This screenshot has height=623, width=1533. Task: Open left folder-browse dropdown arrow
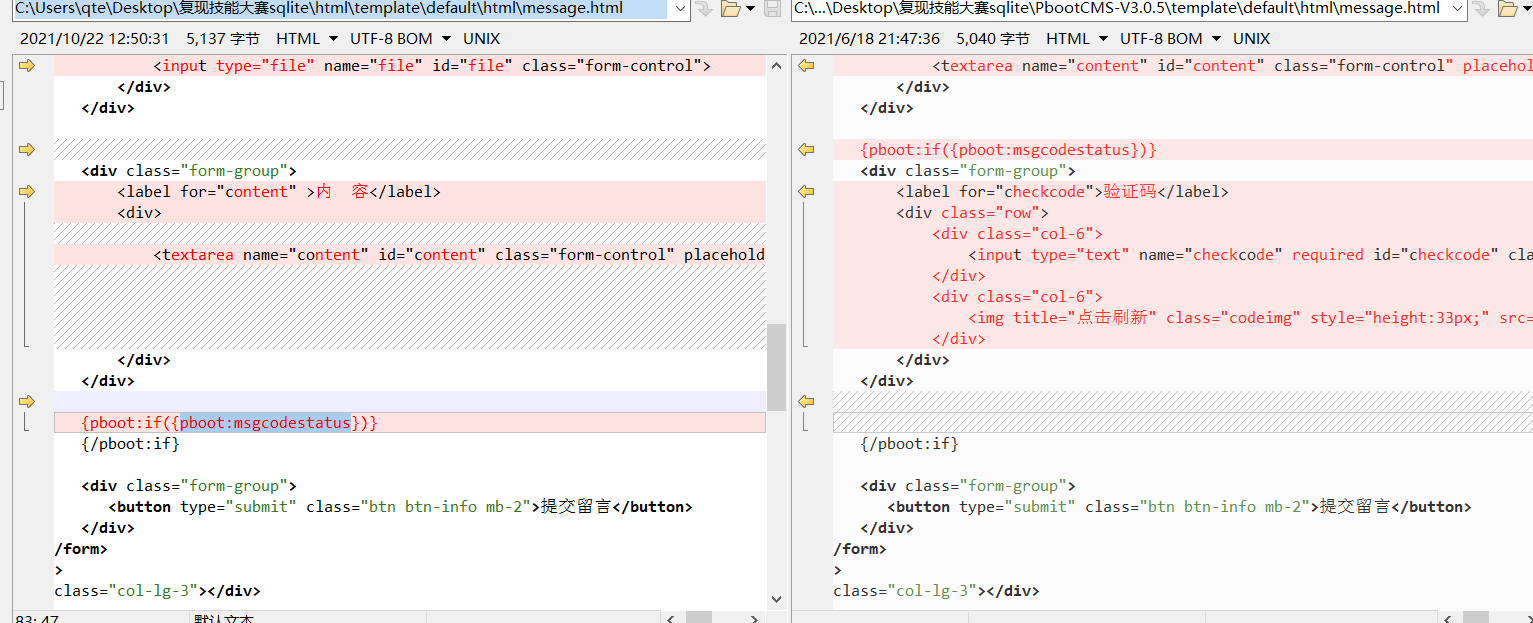[750, 9]
